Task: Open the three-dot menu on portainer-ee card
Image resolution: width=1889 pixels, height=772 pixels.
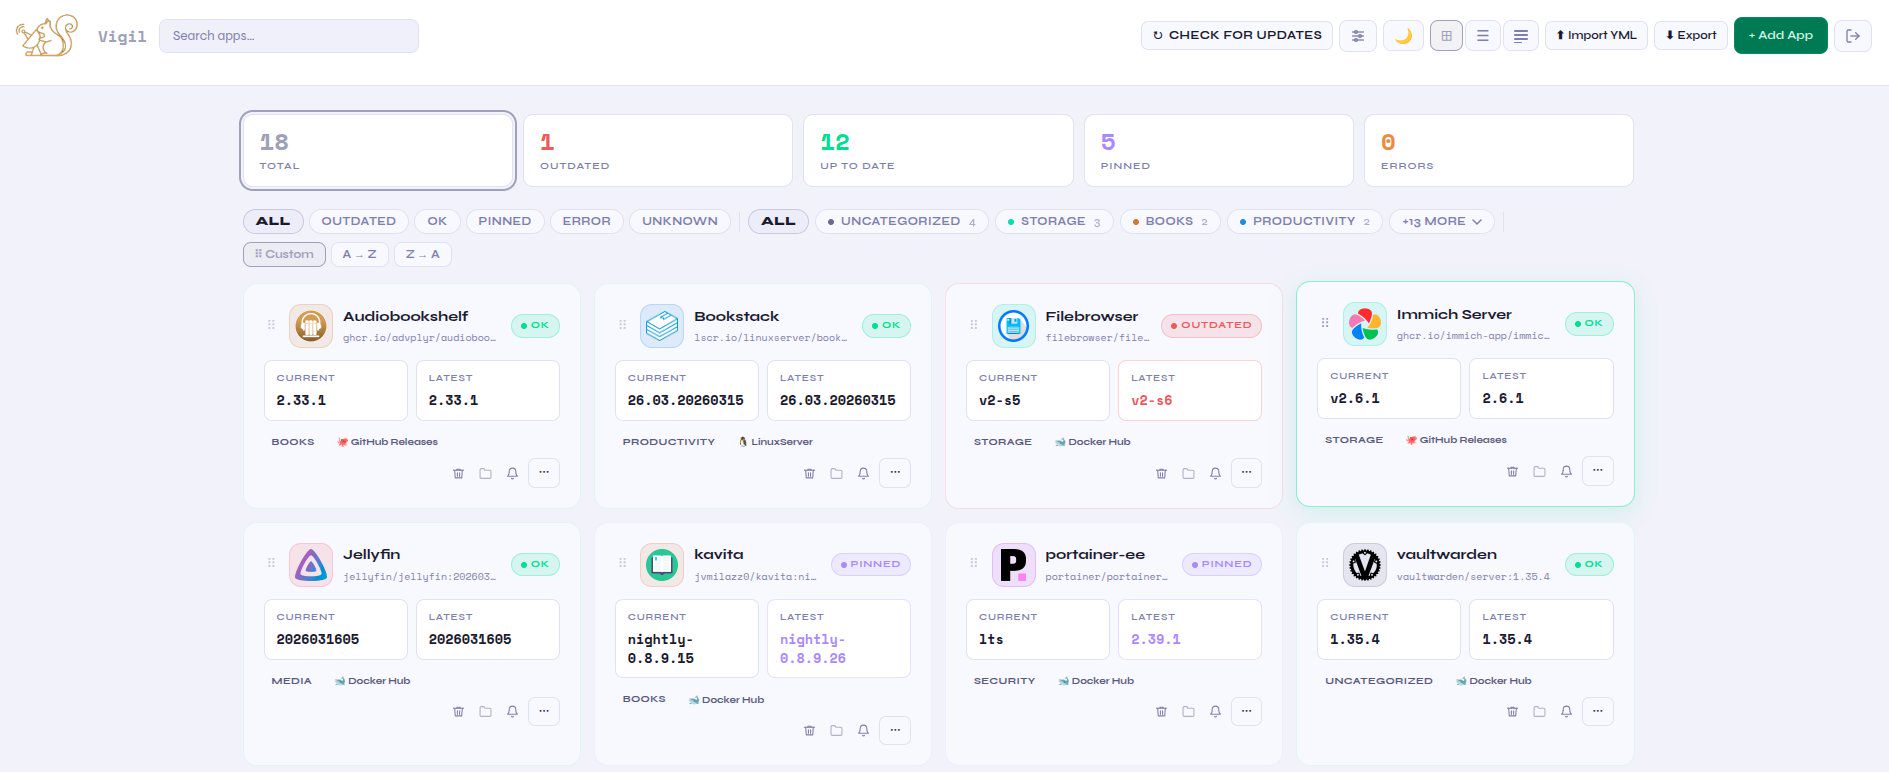Action: point(1246,712)
